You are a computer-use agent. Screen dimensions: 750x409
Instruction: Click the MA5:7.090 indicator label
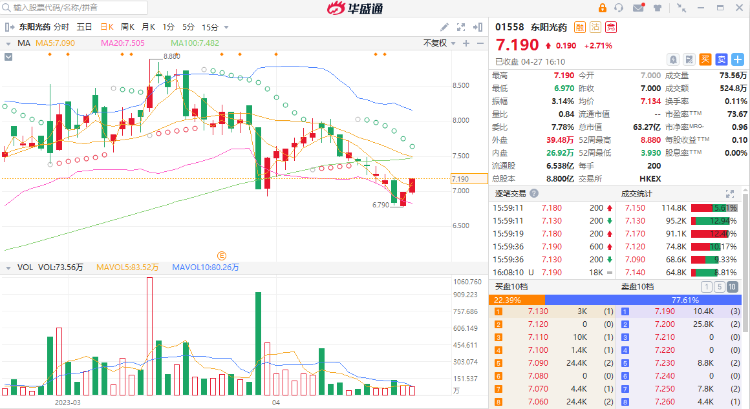tap(55, 43)
